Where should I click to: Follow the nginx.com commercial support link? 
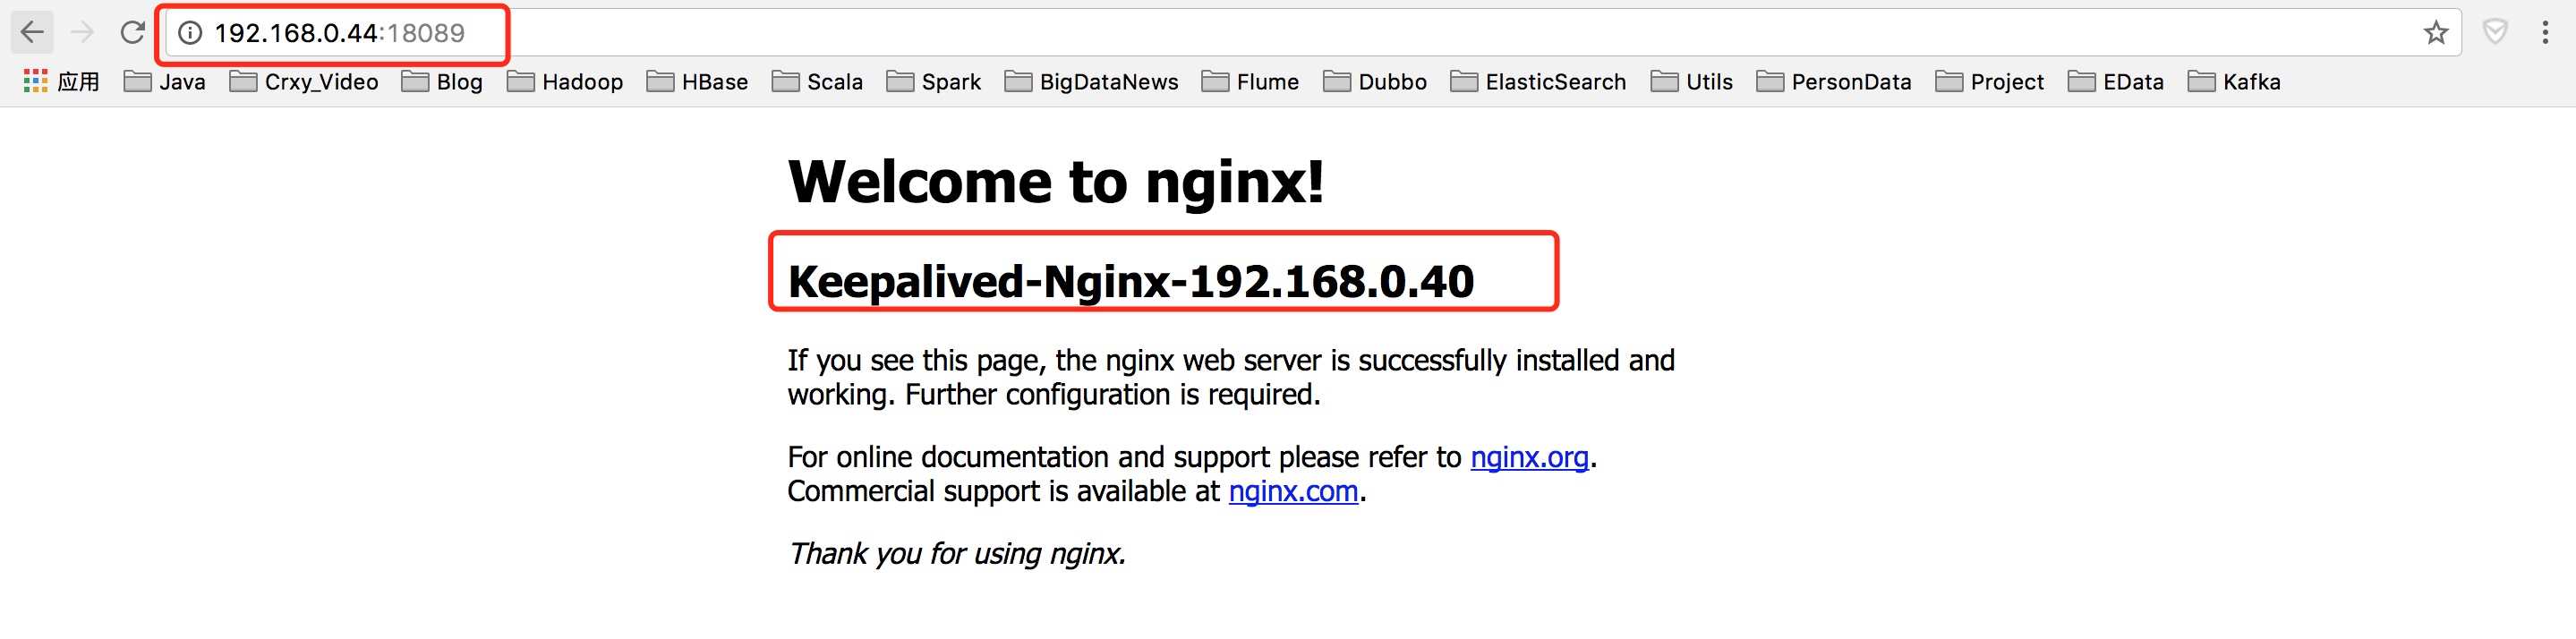(x=1292, y=491)
